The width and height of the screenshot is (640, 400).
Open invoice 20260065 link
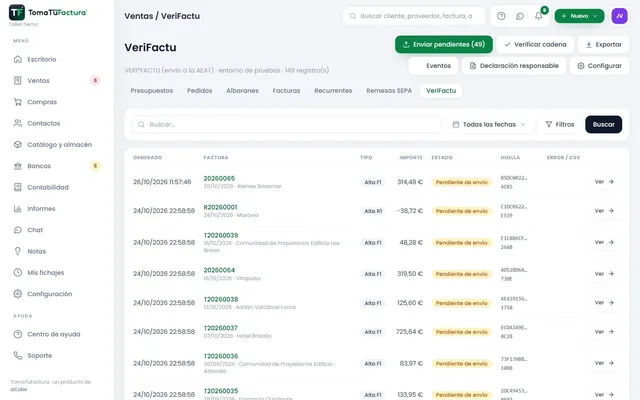219,178
